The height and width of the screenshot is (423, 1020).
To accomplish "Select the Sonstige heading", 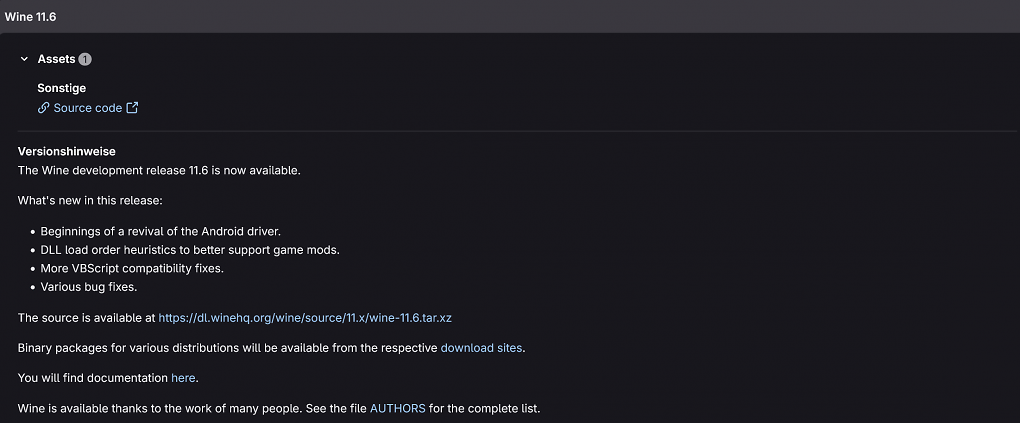I will [x=62, y=88].
